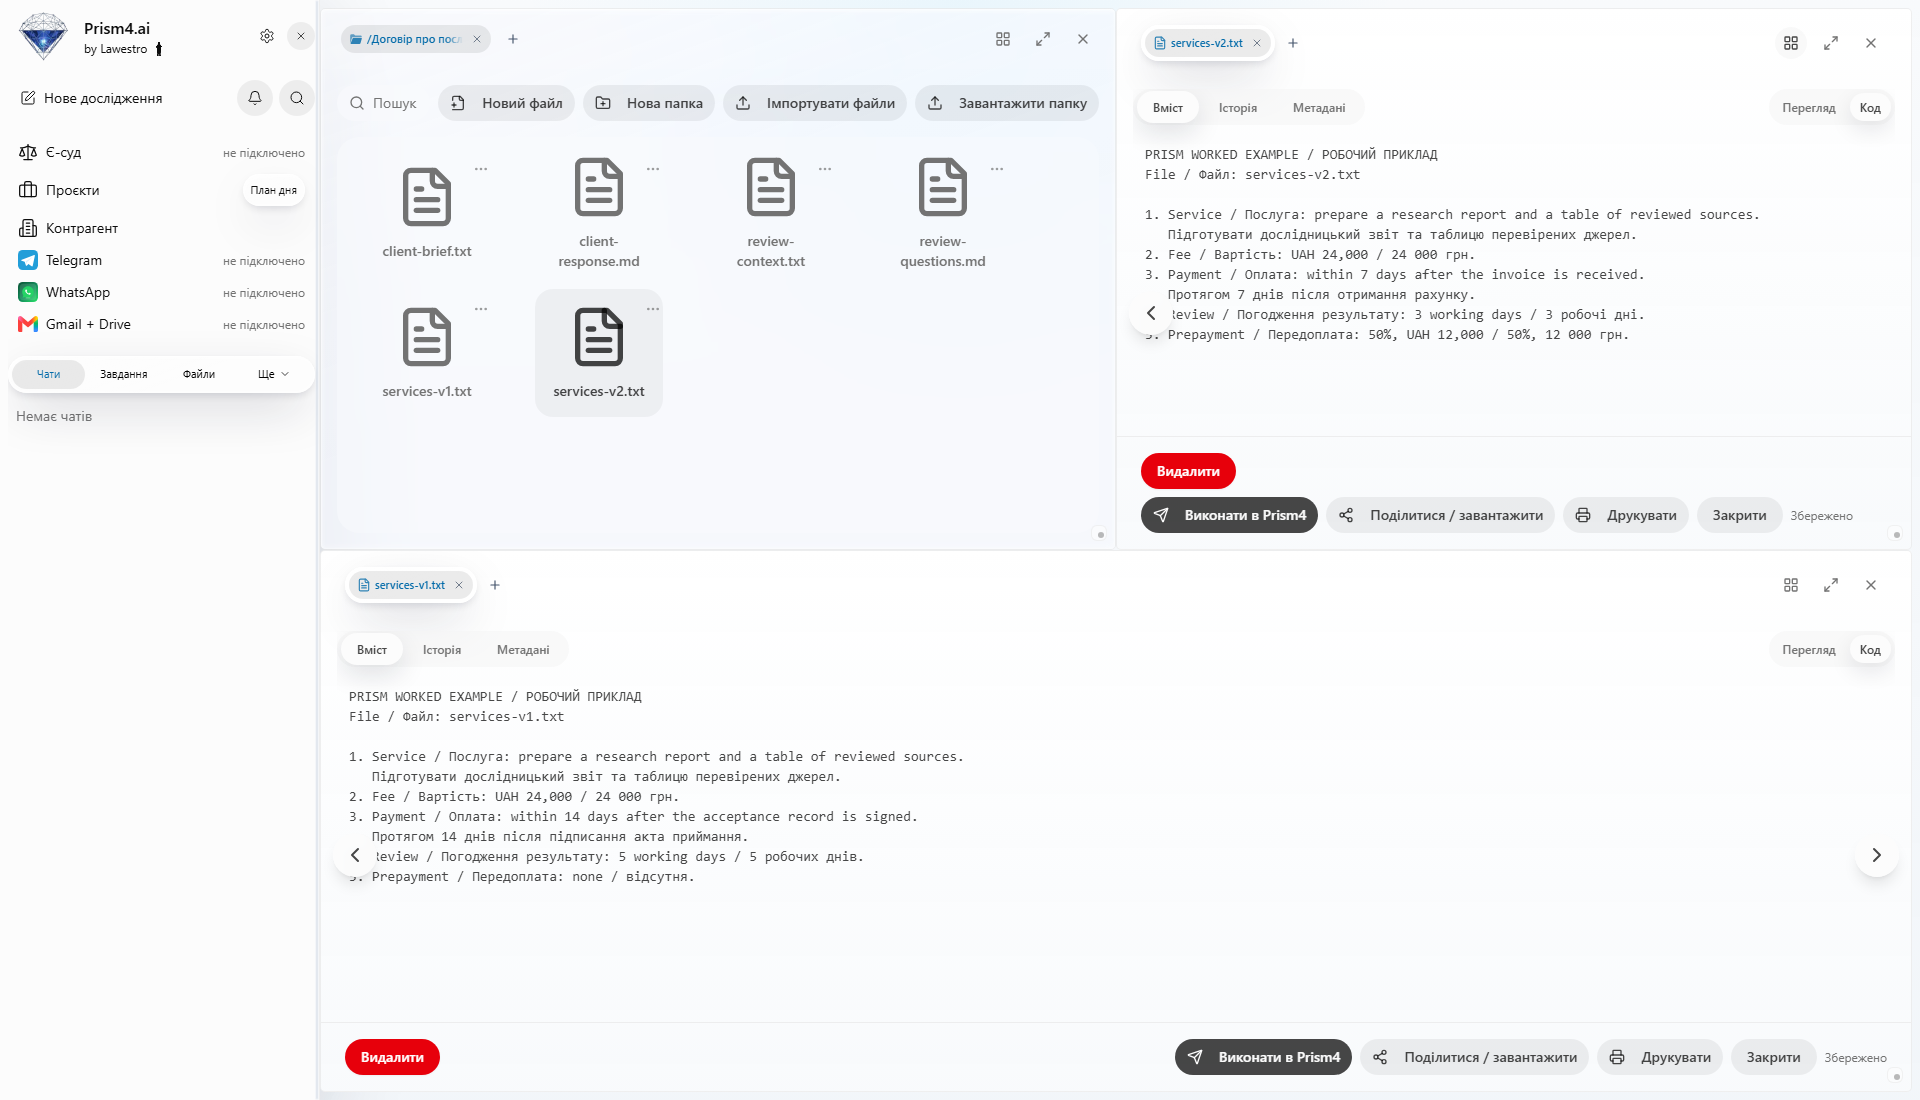The image size is (1920, 1100).
Task: Click Новий файл button
Action: tap(506, 103)
